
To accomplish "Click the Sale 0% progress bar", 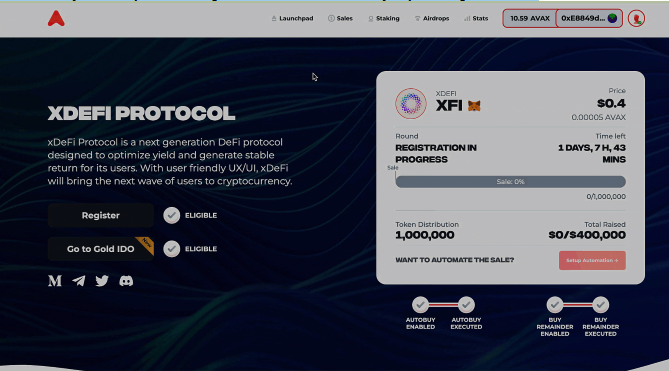I will (510, 182).
